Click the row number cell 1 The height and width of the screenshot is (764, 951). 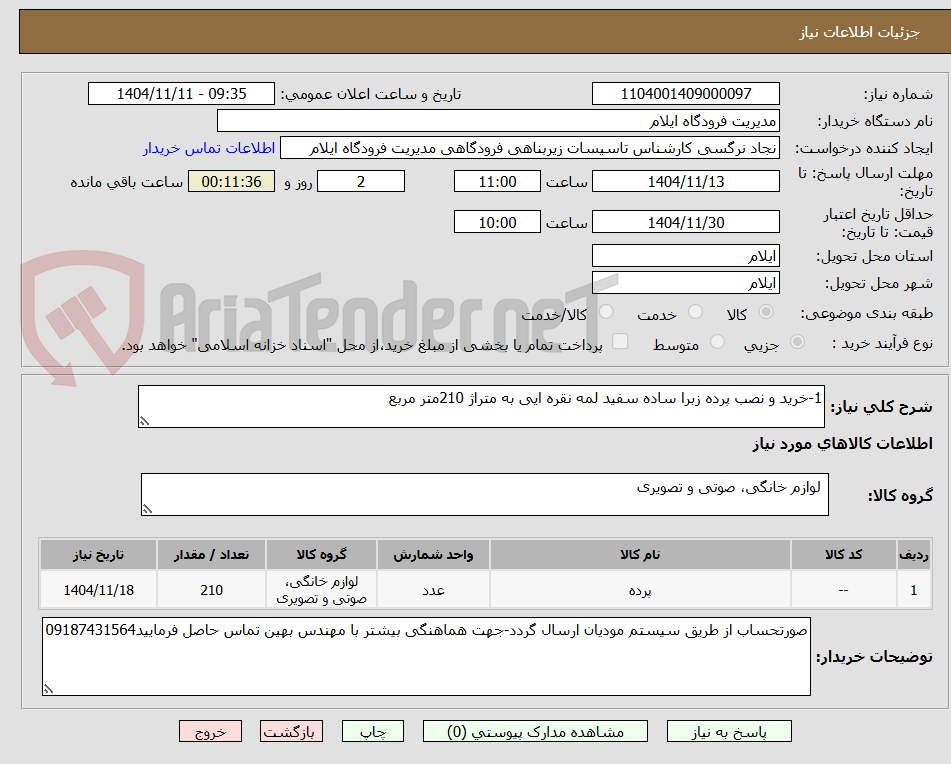click(x=913, y=590)
